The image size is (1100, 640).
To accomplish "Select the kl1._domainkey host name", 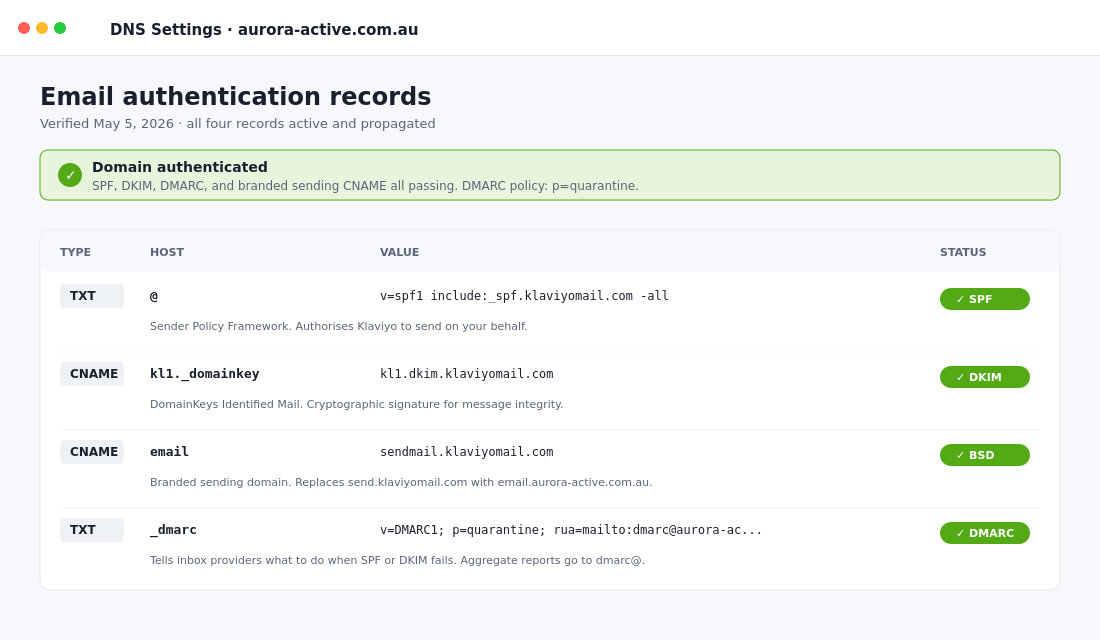I will (205, 374).
